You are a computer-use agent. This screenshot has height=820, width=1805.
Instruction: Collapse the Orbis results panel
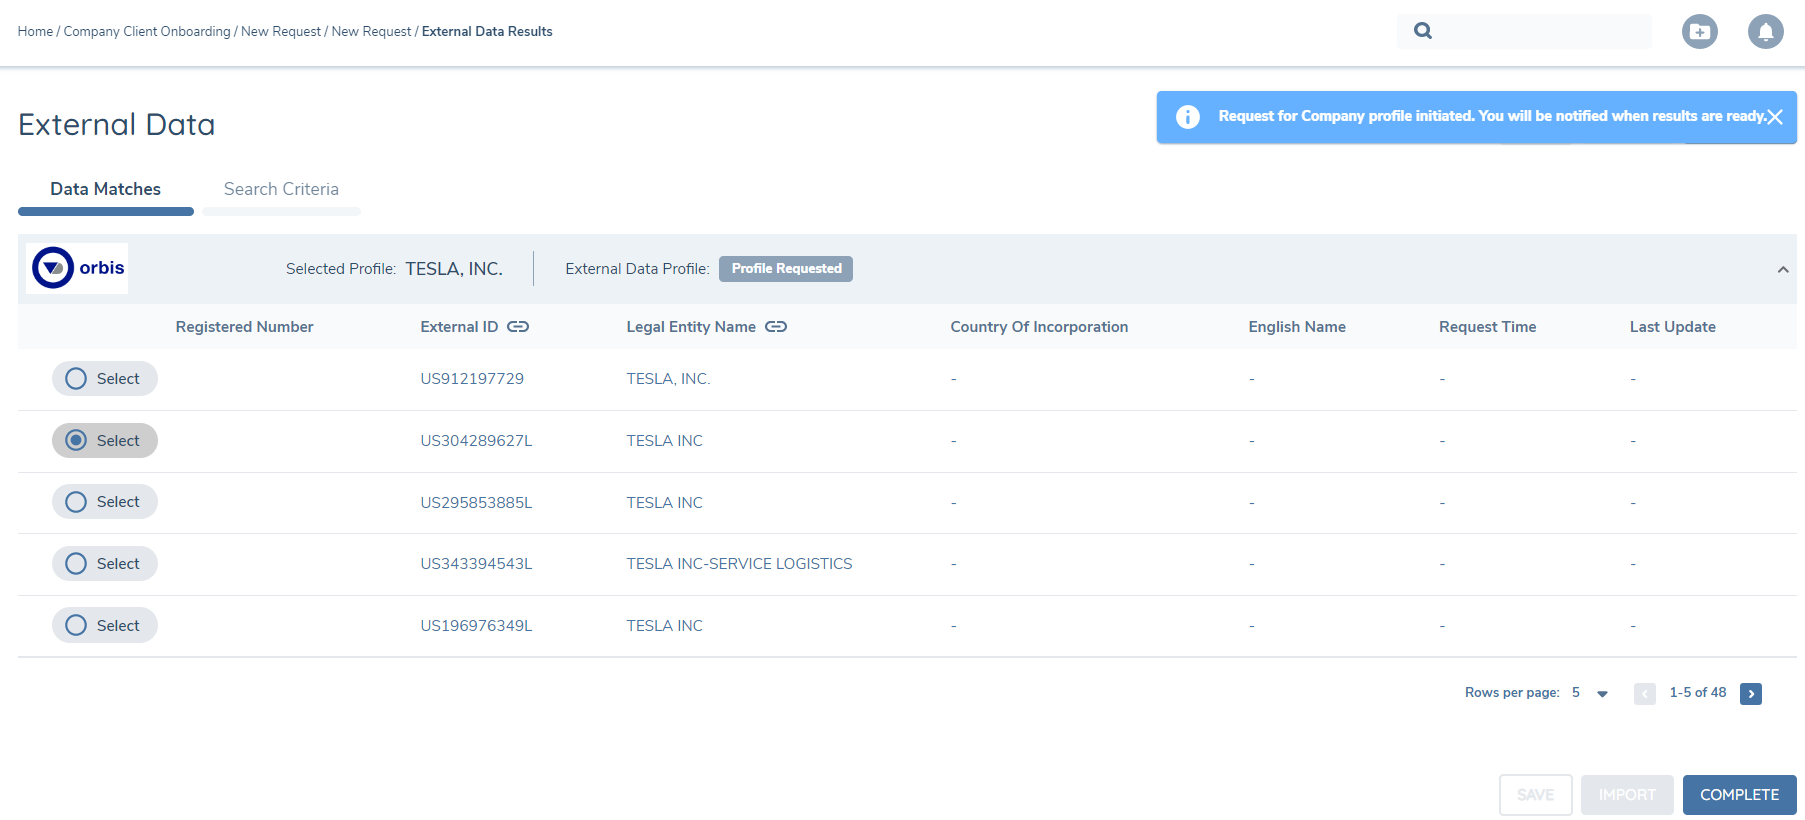[1782, 270]
